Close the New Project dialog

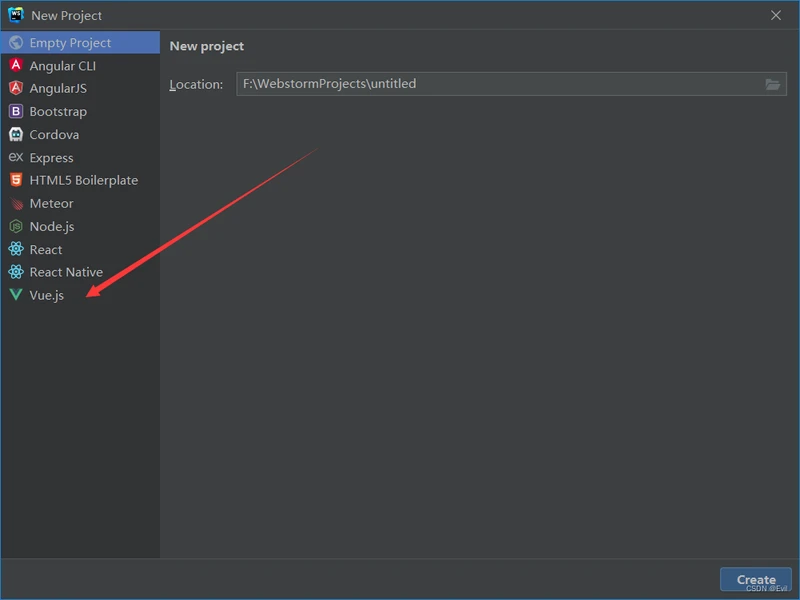776,15
